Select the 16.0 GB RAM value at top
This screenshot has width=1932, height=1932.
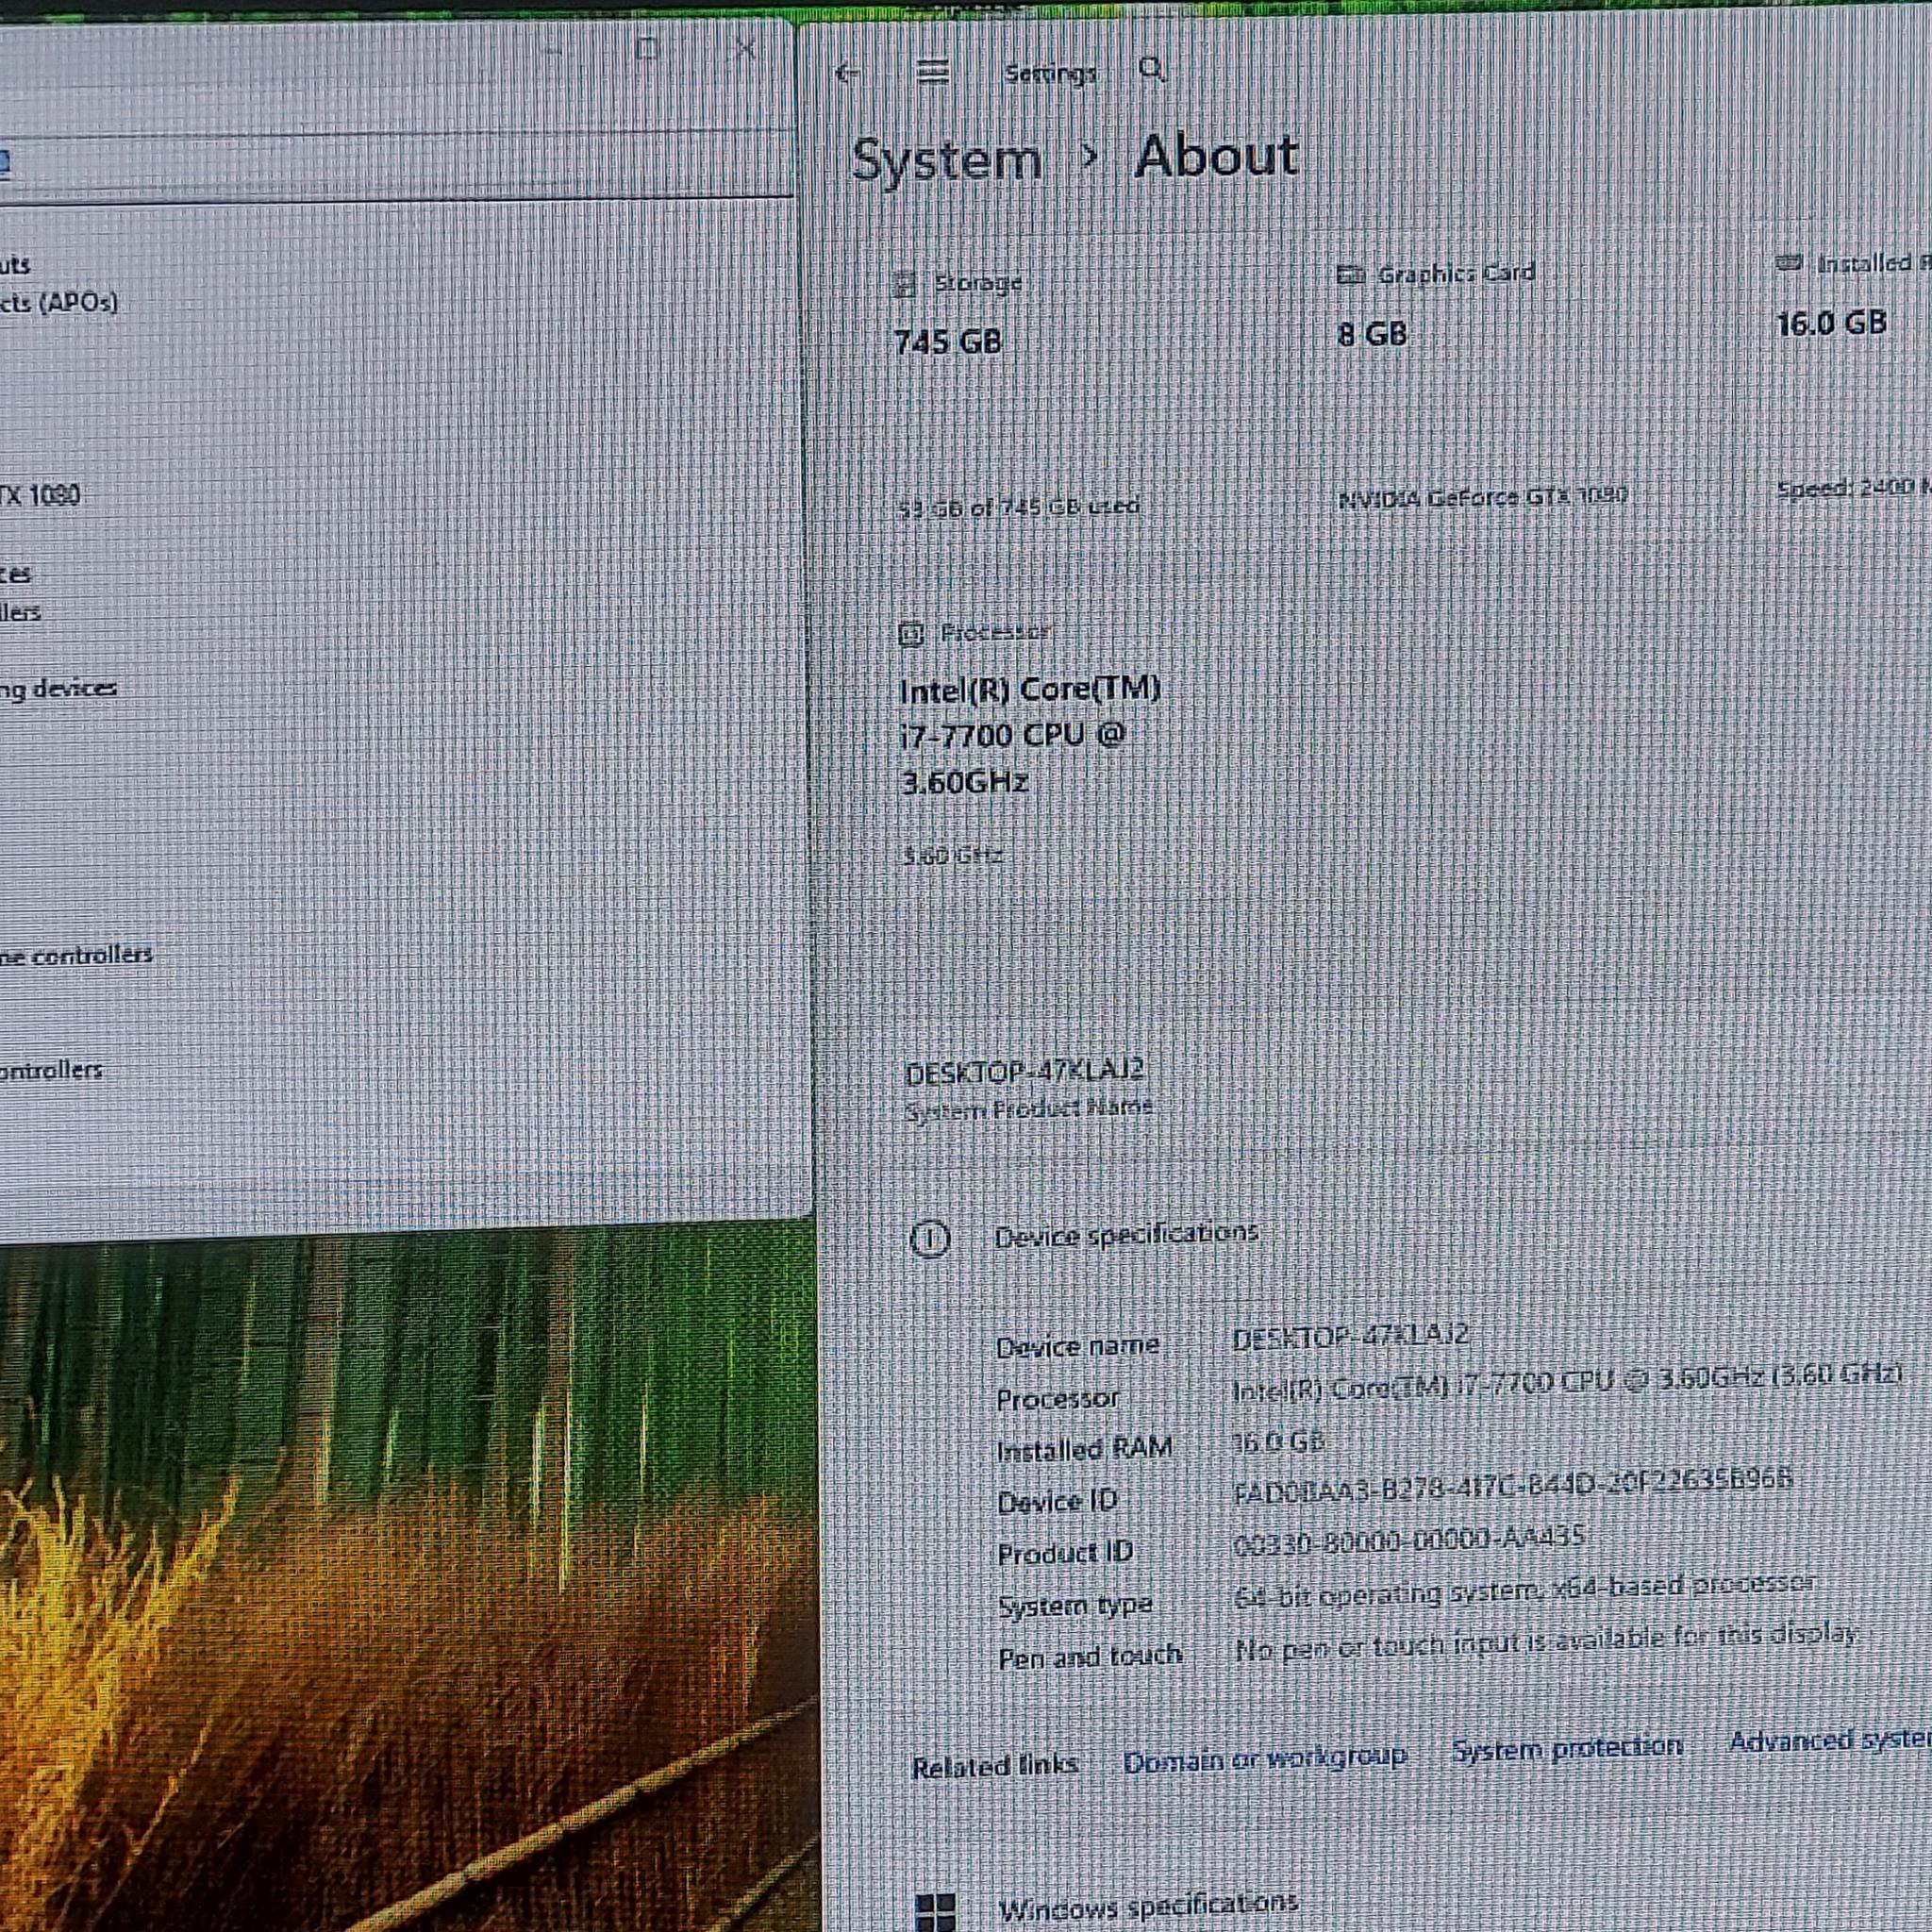(1831, 323)
